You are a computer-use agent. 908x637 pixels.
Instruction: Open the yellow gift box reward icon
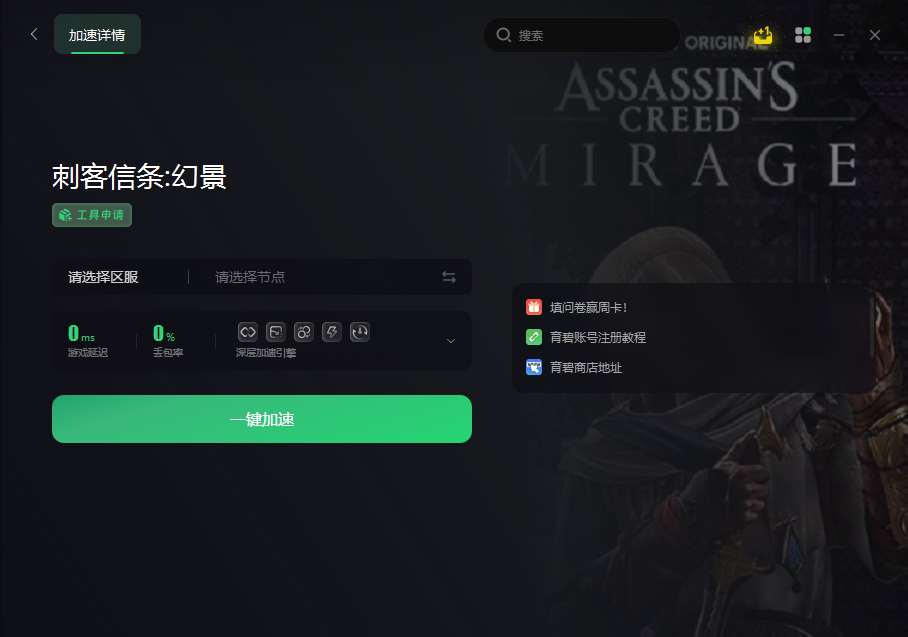[763, 35]
